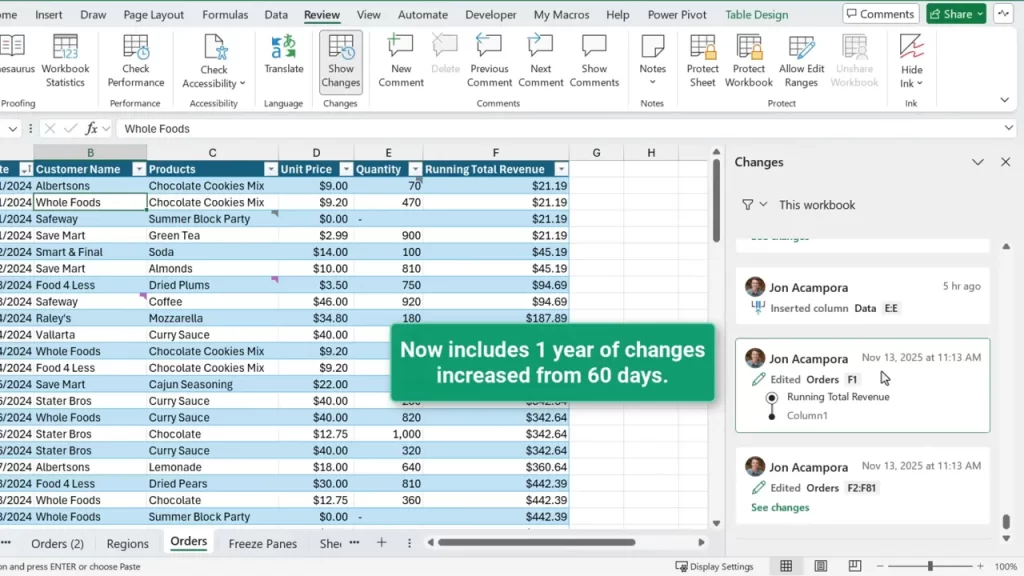Screen dimensions: 1024x576
Task: Enable Normal view in status bar
Action: tap(786, 566)
